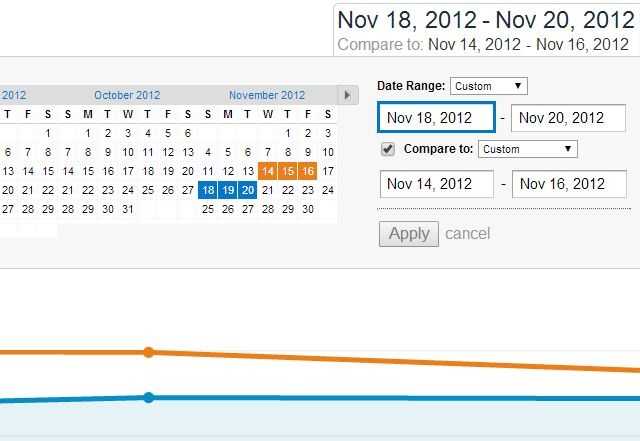Viewport: 640px width, 441px height.
Task: Pick November 14 highlighted in orange
Action: pyautogui.click(x=268, y=171)
